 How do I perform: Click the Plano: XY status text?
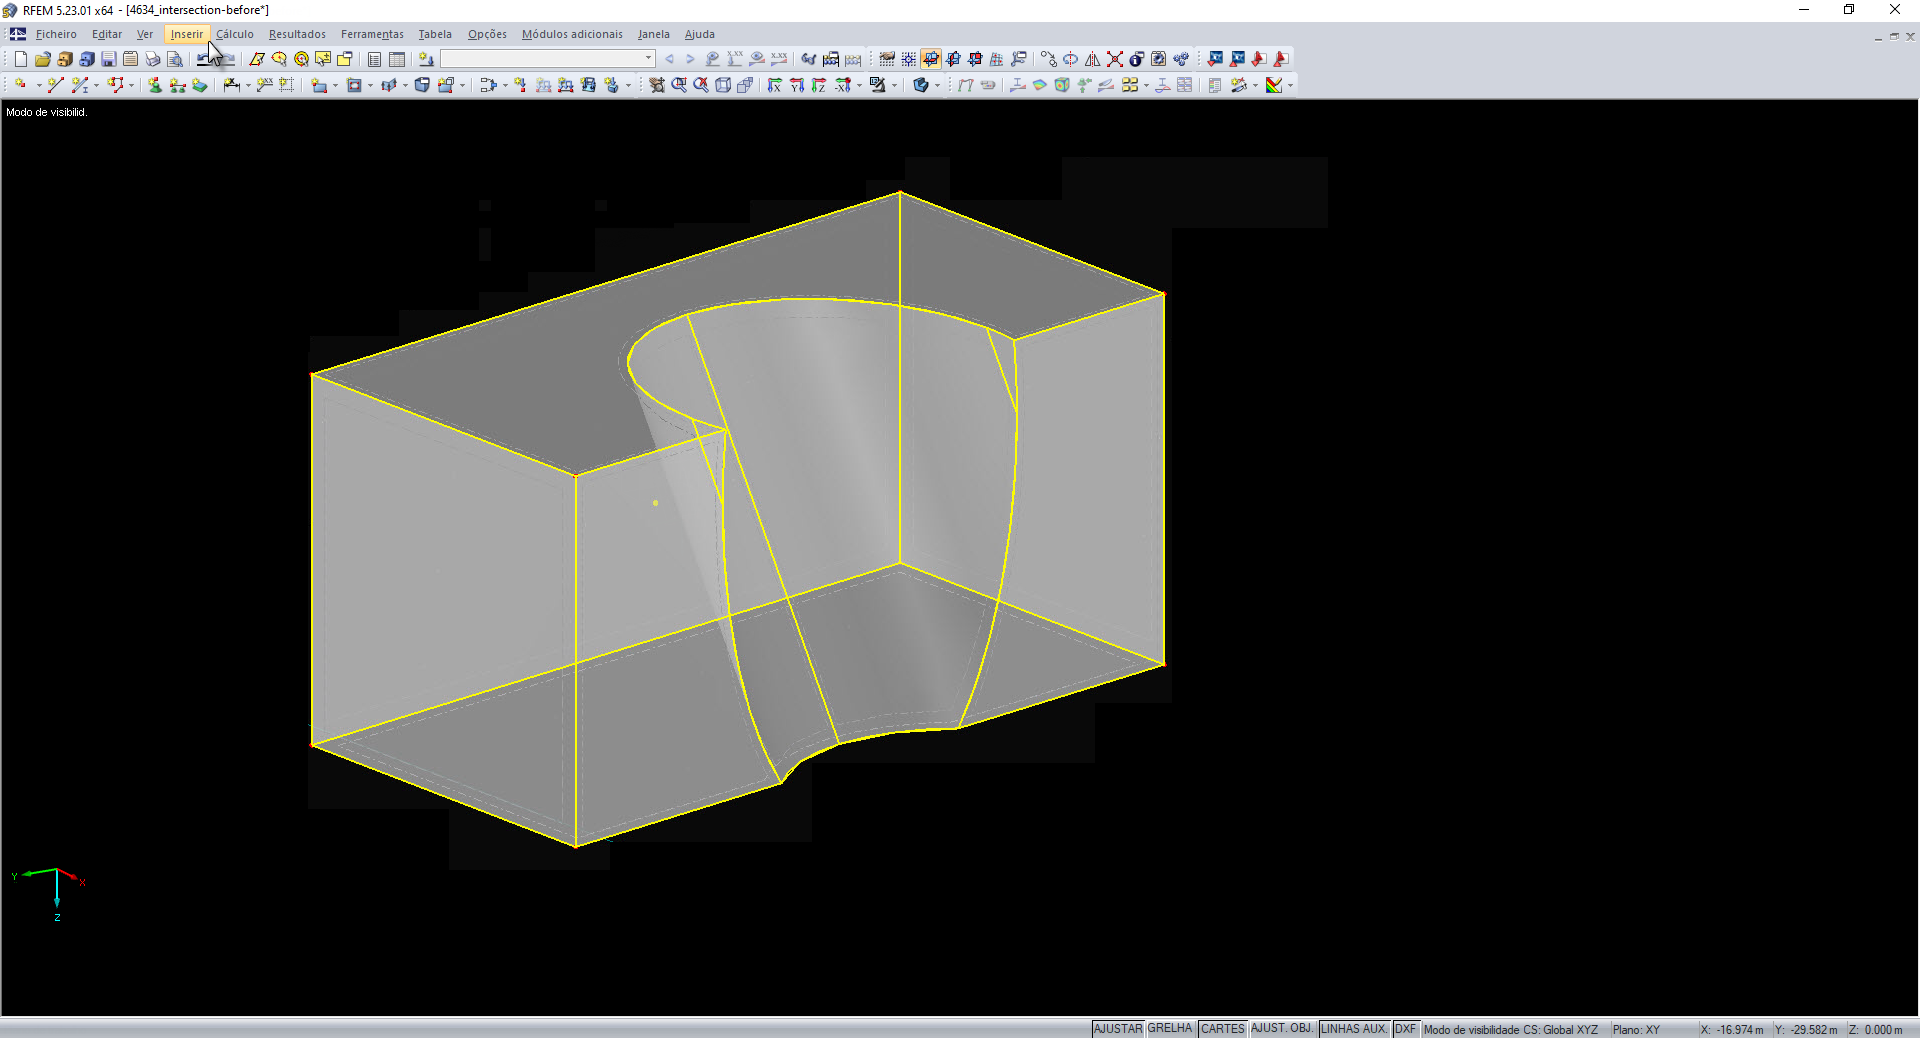1636,1030
